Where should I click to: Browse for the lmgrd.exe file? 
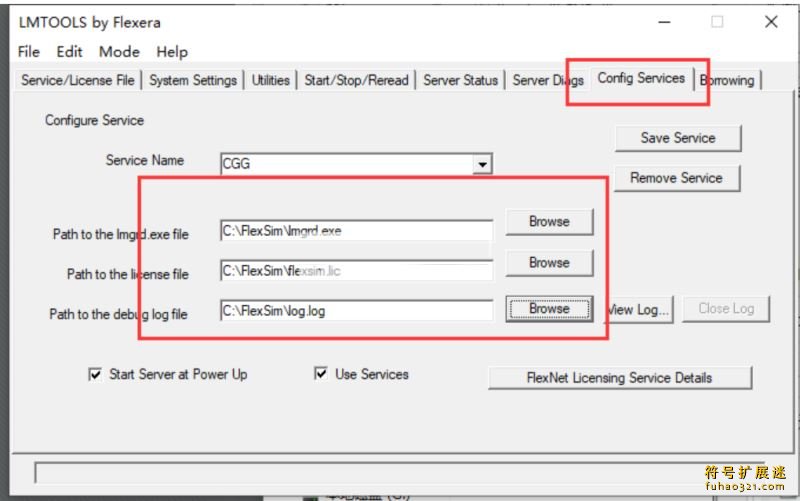coord(549,221)
